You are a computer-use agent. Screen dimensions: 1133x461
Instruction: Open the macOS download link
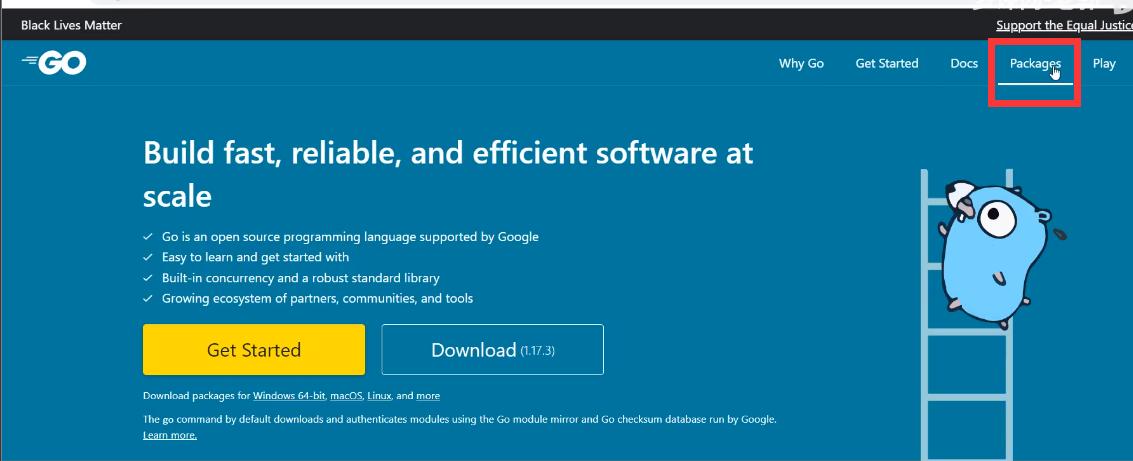(346, 396)
